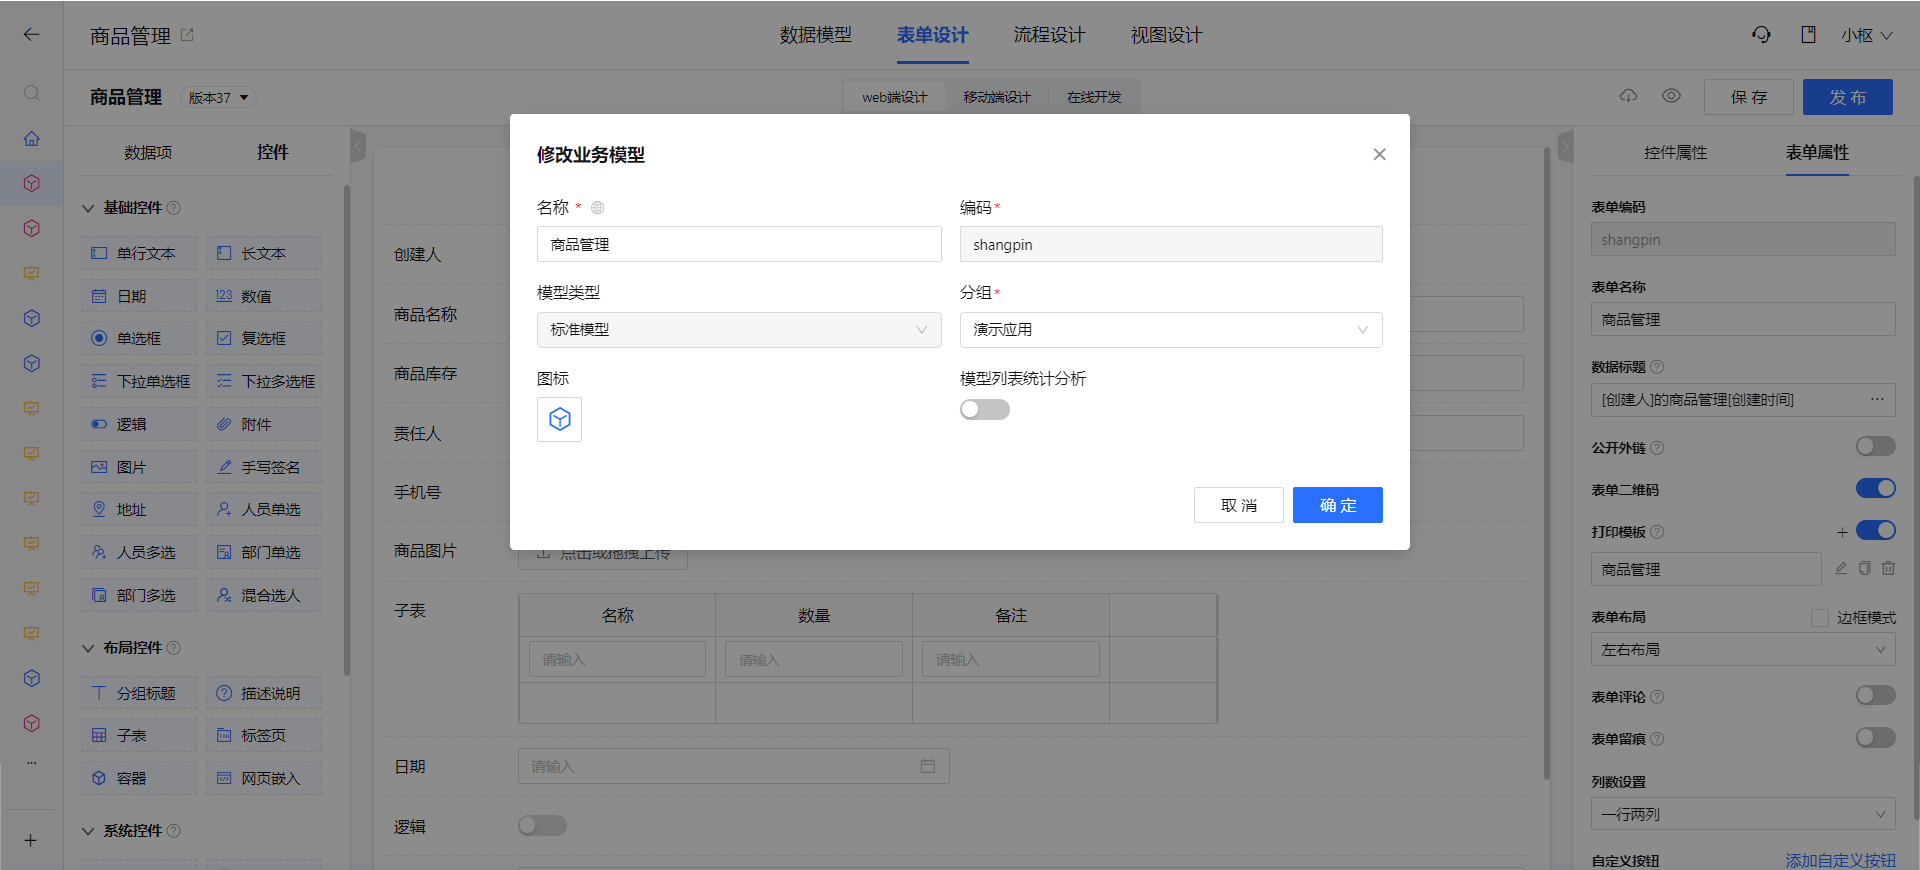Toggle 表单二维码 switch
The height and width of the screenshot is (870, 1920).
[x=1876, y=488]
